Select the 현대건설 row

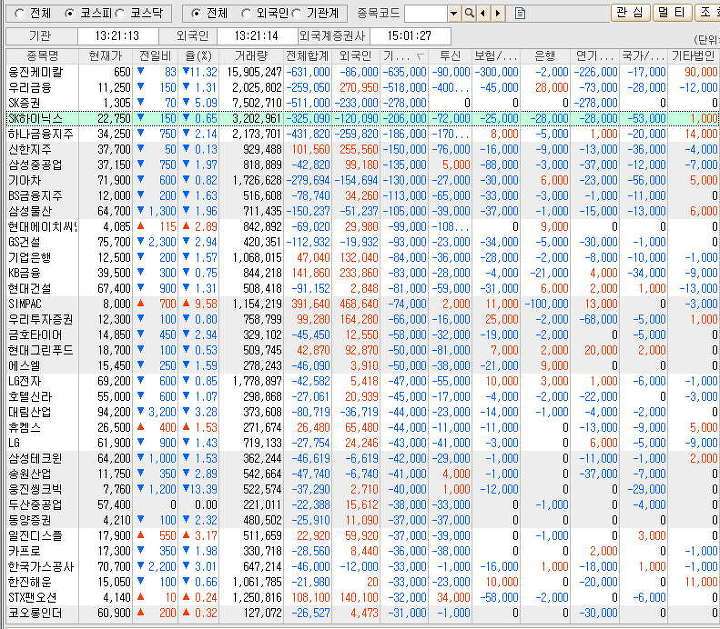pyautogui.click(x=363, y=288)
